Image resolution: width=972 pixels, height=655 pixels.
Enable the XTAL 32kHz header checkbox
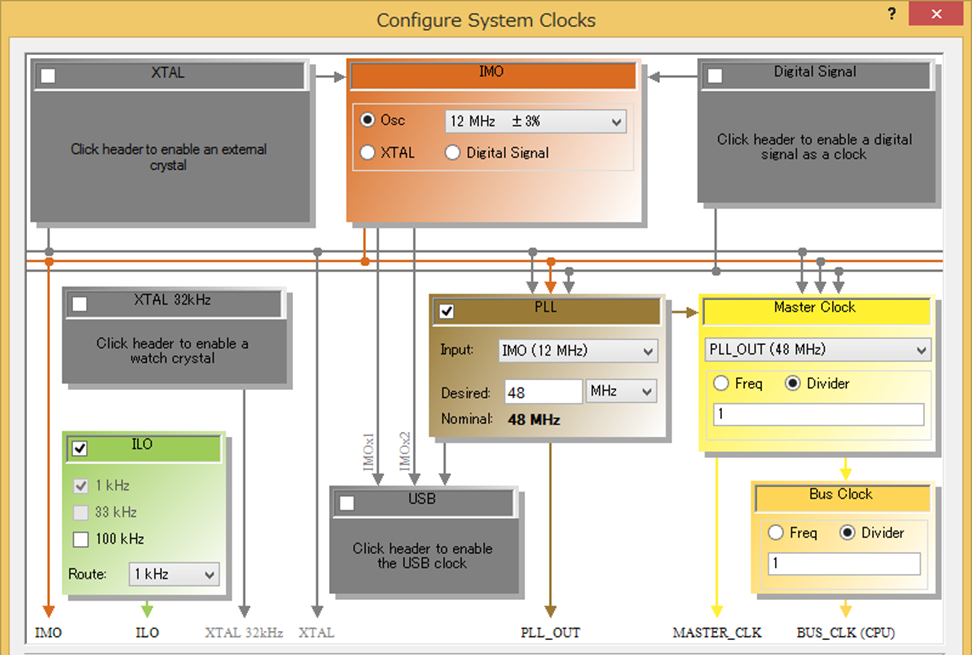click(x=80, y=304)
